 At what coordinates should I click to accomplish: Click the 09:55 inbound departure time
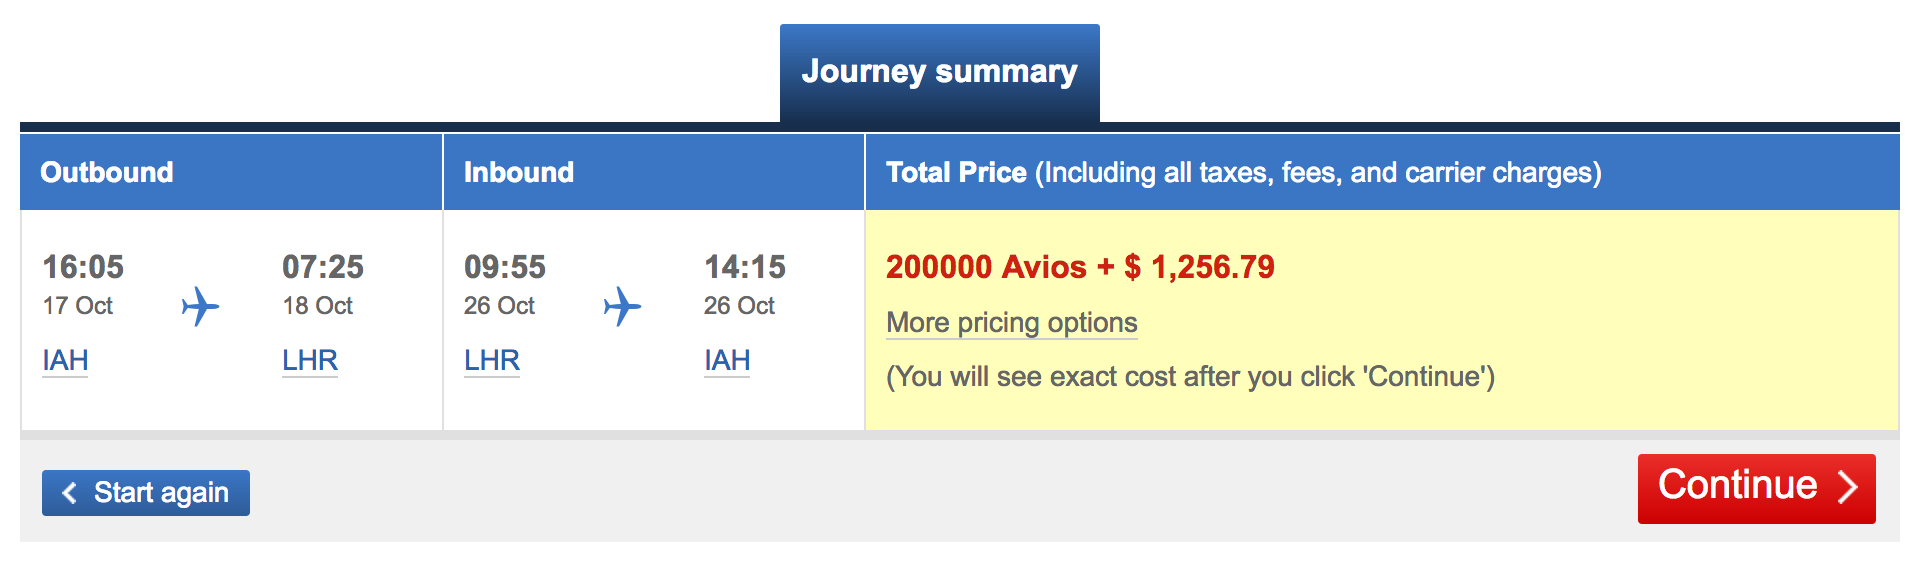505,267
